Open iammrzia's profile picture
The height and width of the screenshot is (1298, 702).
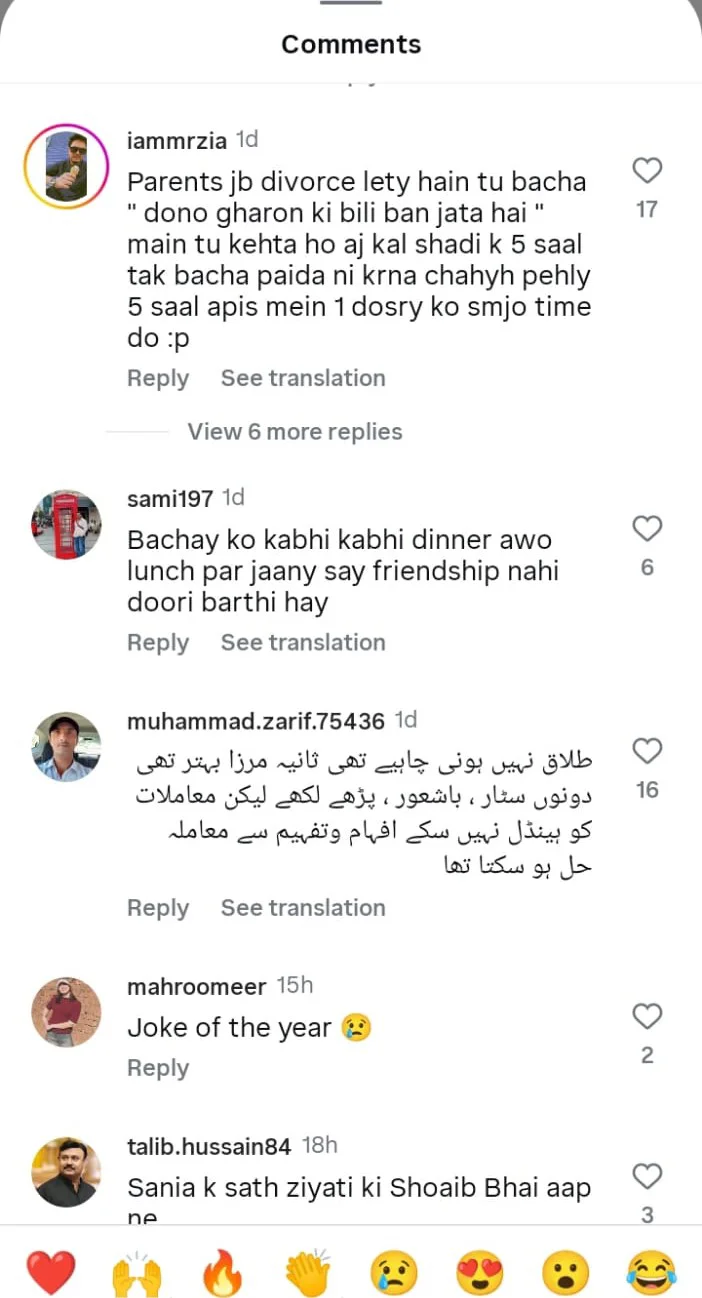coord(65,166)
